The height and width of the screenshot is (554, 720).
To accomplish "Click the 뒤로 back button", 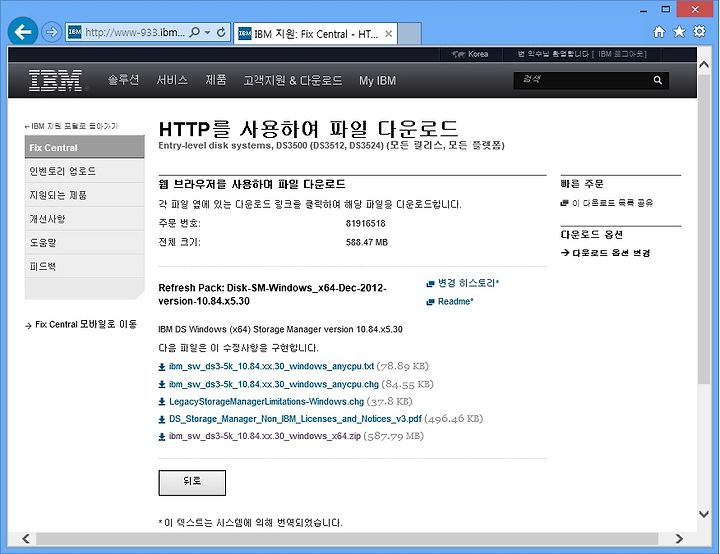I will click(x=192, y=482).
